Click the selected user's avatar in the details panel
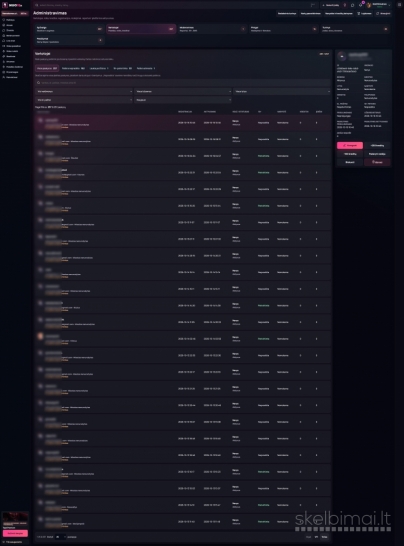 (342, 56)
